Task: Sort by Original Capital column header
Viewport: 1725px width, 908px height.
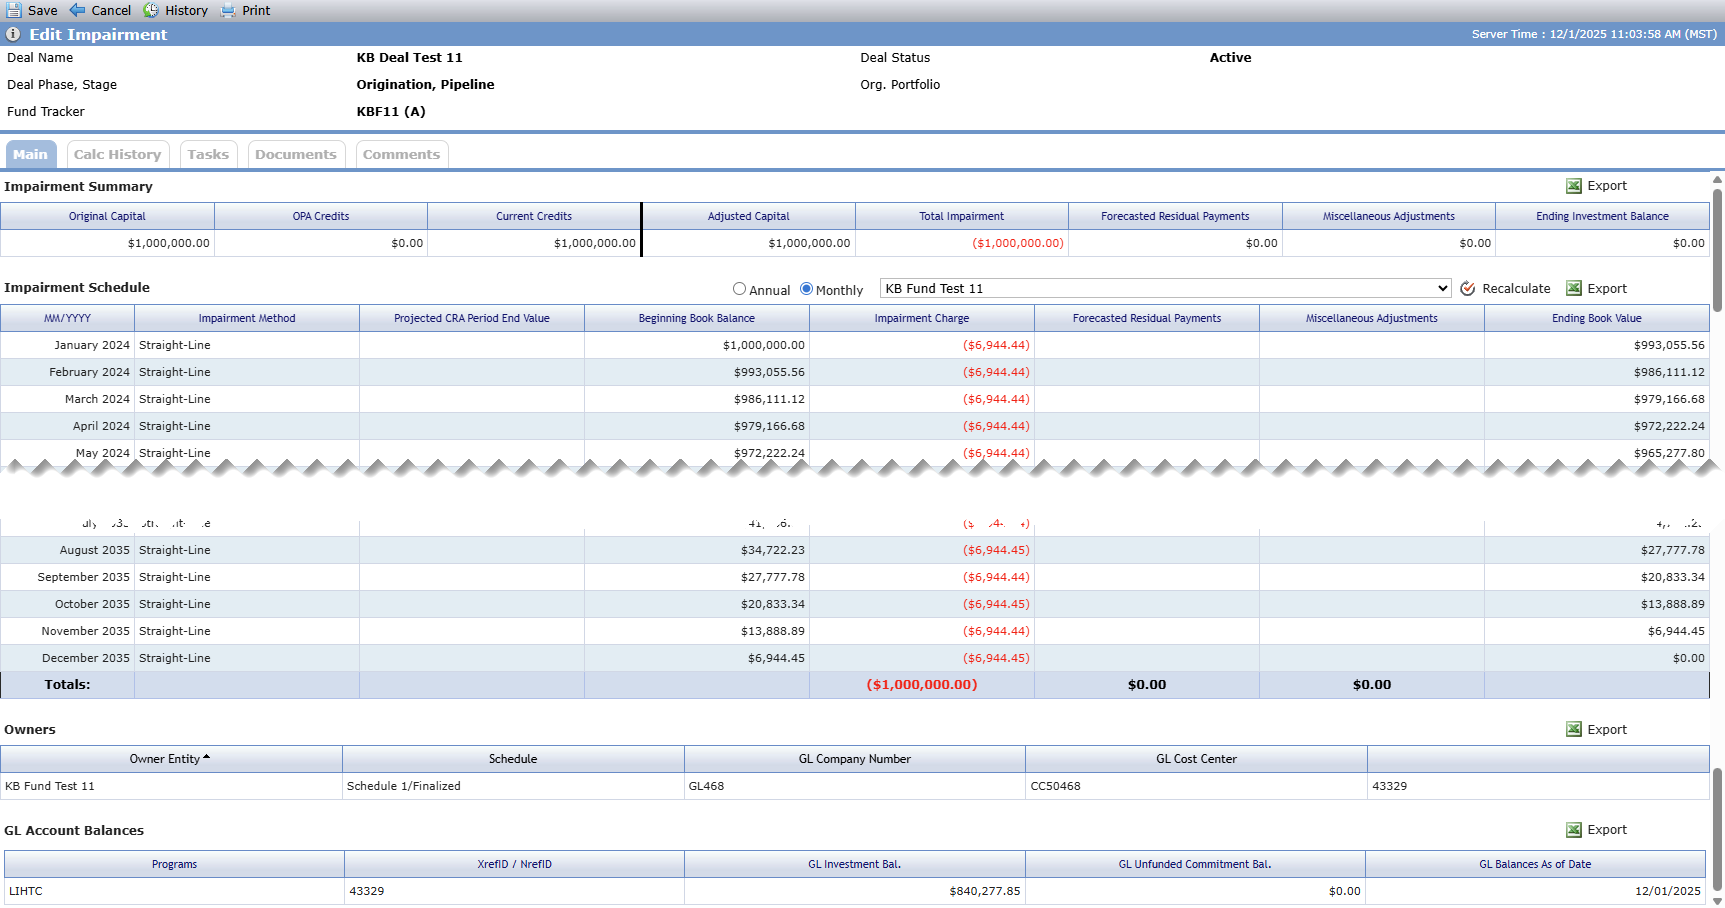Action: tap(107, 216)
